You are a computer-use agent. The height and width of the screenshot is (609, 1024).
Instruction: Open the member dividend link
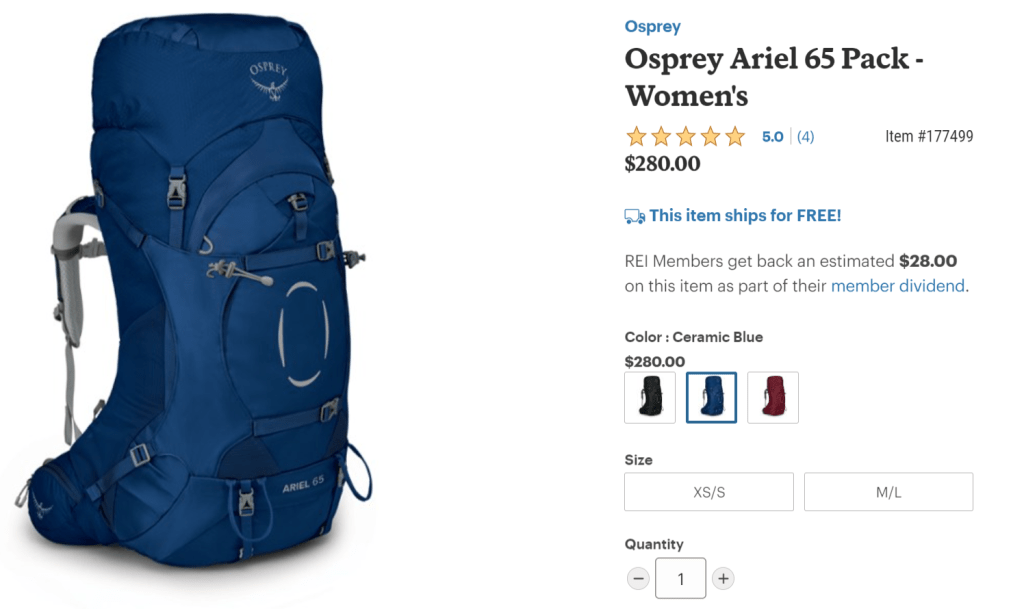tap(897, 286)
